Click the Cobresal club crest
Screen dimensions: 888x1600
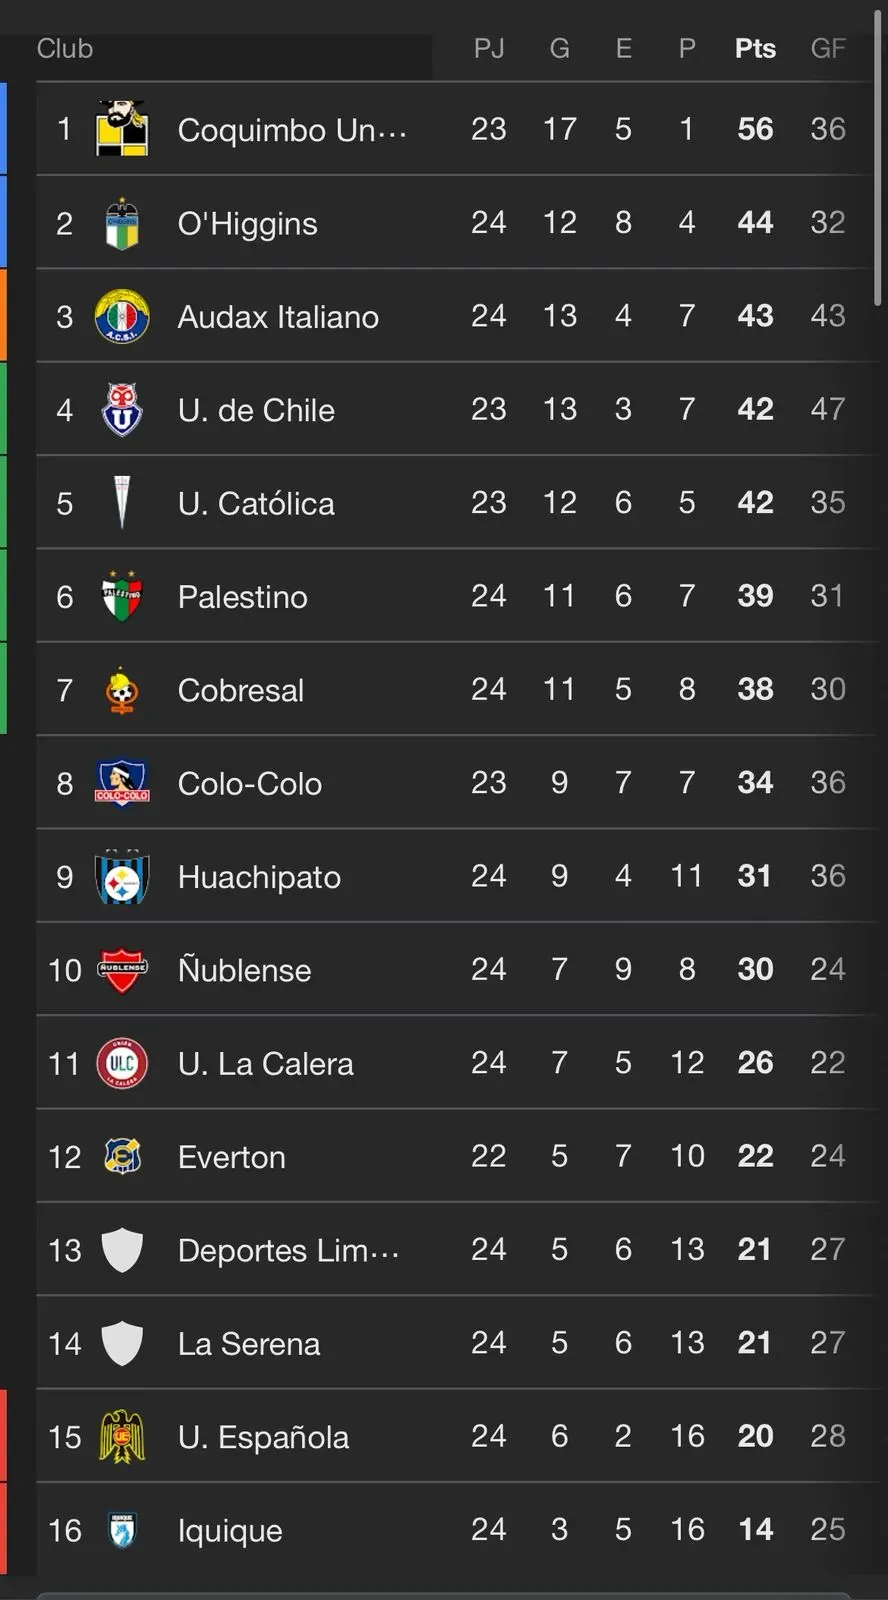122,690
